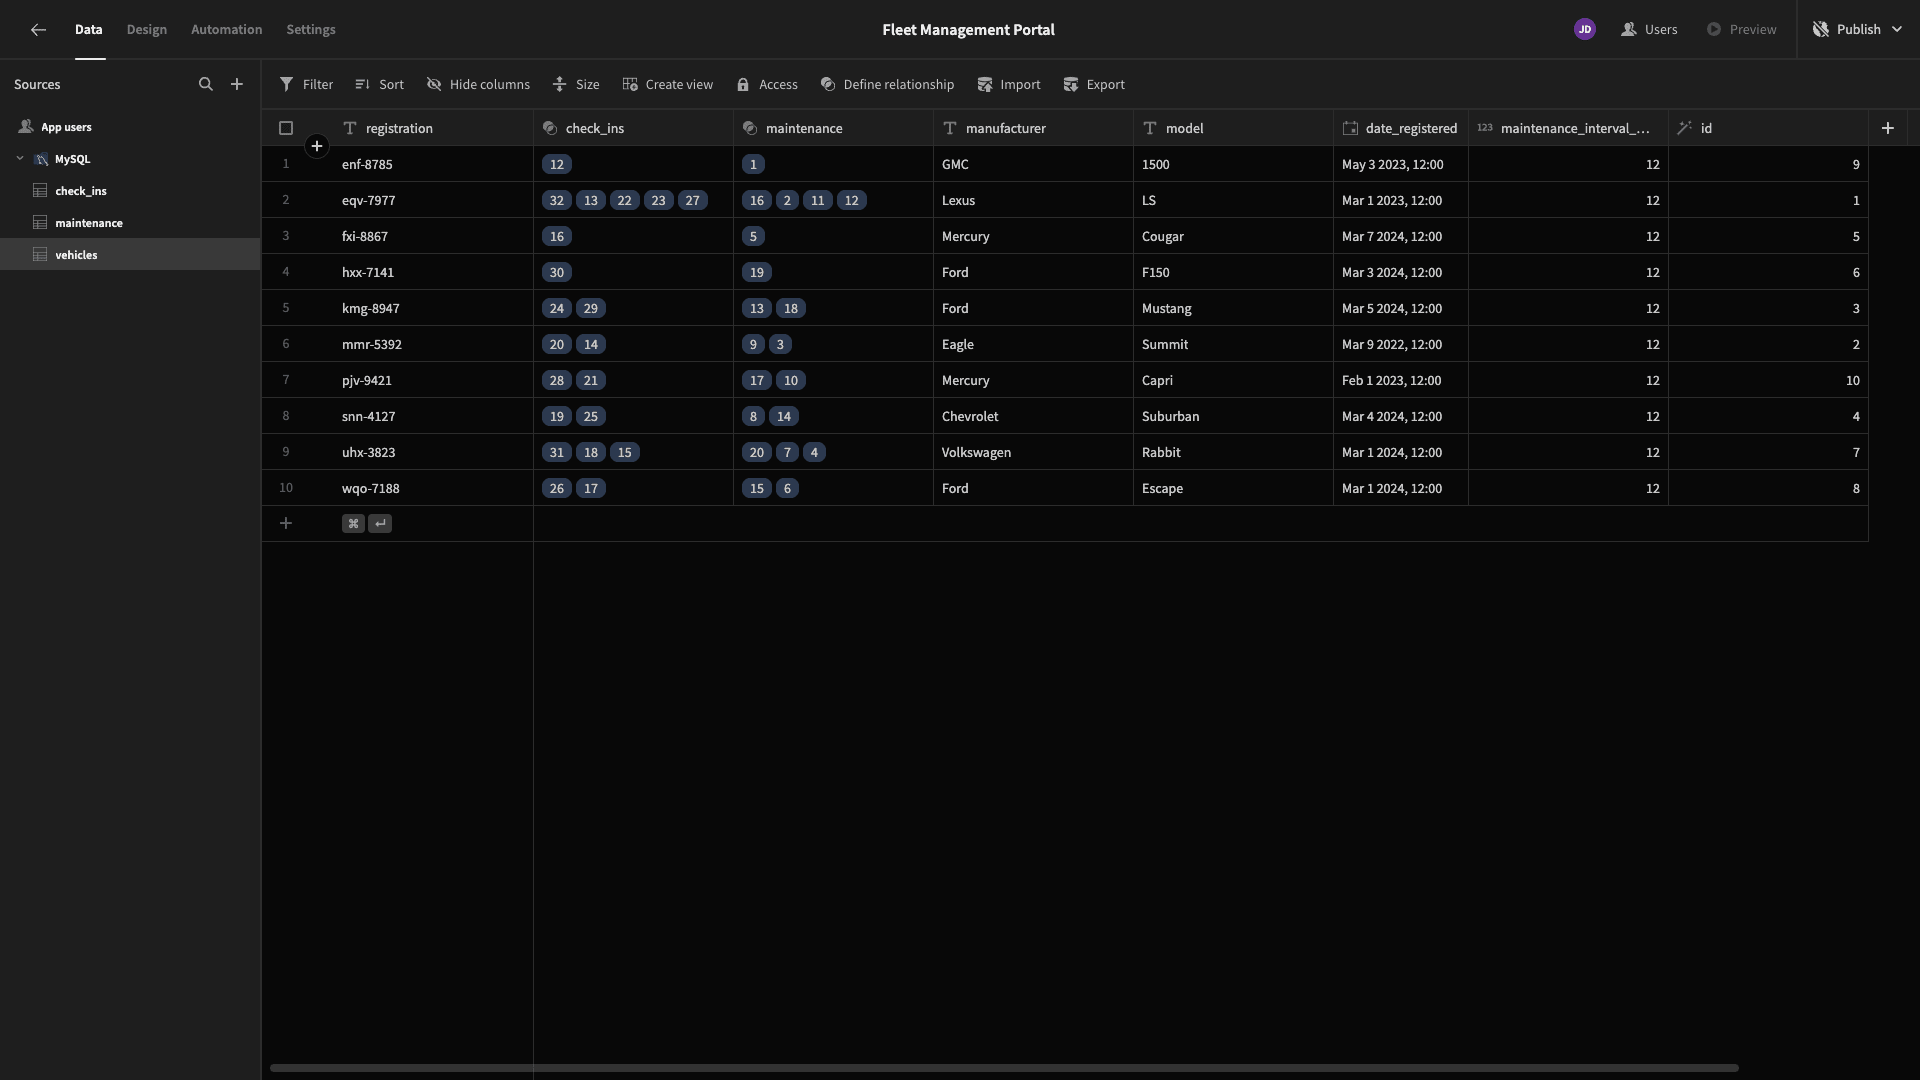Click Import in the toolbar
This screenshot has width=1920, height=1080.
coord(1008,84)
